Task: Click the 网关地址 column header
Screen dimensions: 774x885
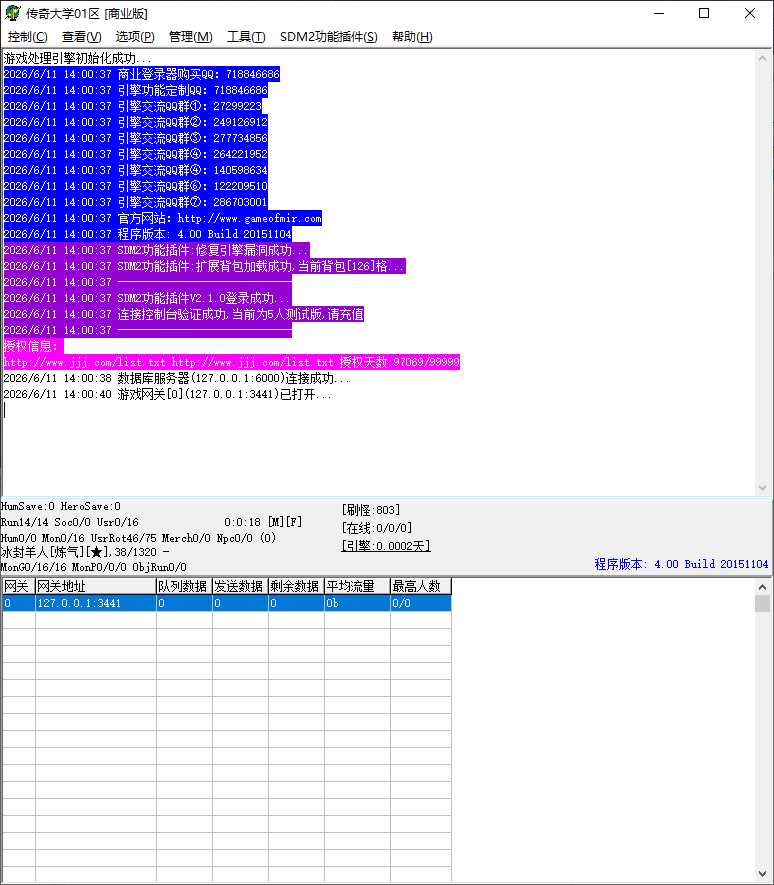Action: pyautogui.click(x=95, y=586)
